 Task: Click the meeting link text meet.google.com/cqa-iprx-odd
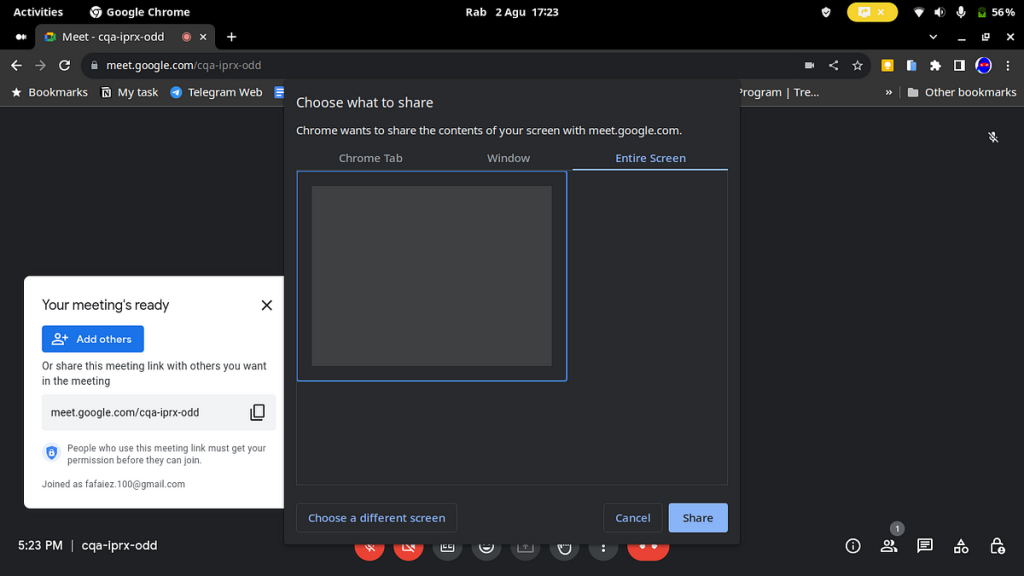[x=125, y=412]
